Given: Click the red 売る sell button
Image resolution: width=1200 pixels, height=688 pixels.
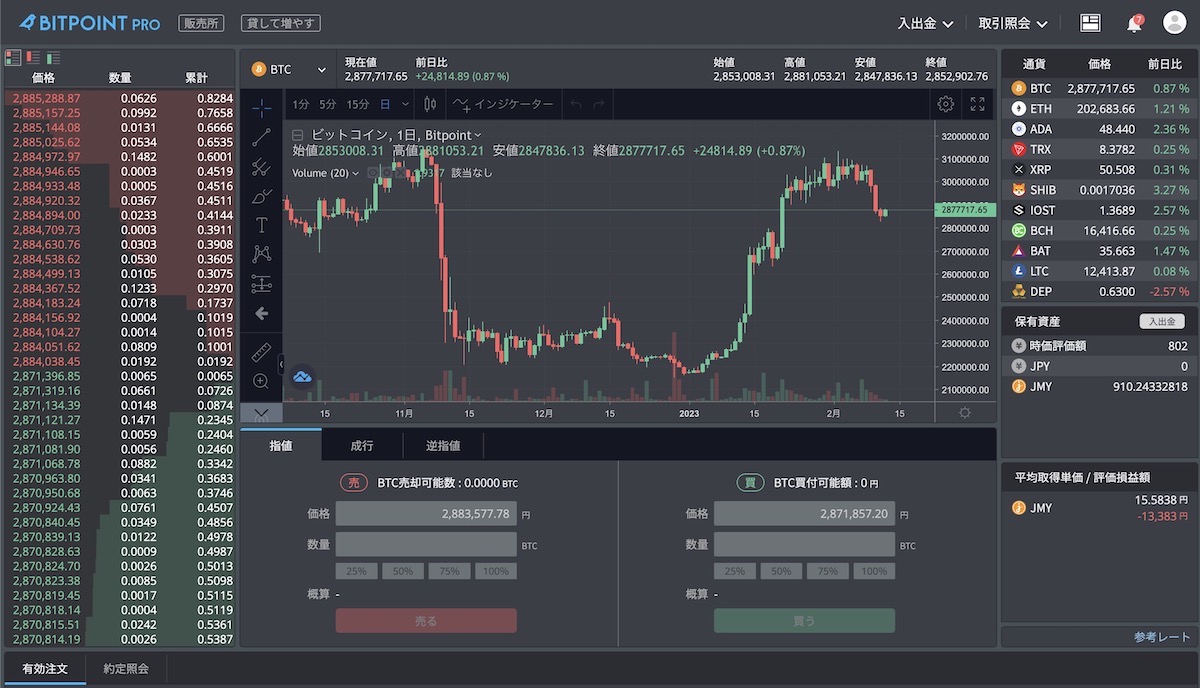Looking at the screenshot, I should [426, 621].
